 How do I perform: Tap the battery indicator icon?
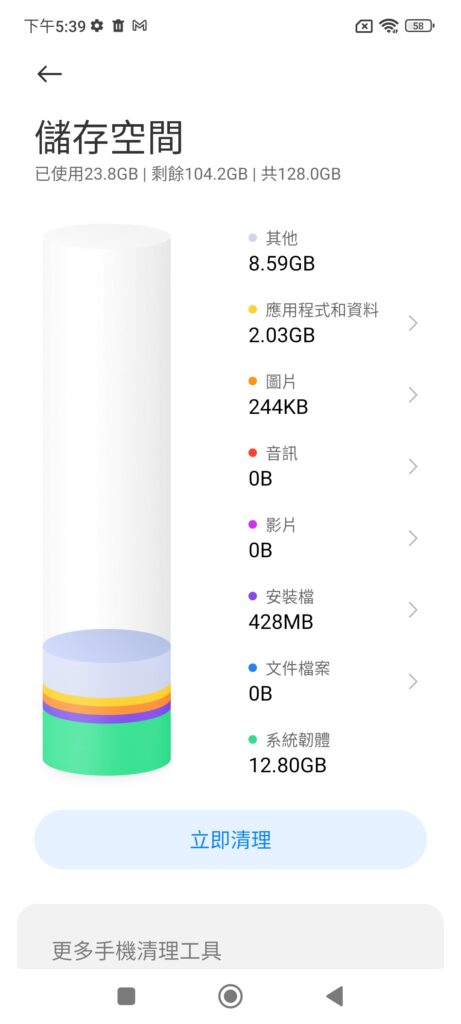(420, 26)
